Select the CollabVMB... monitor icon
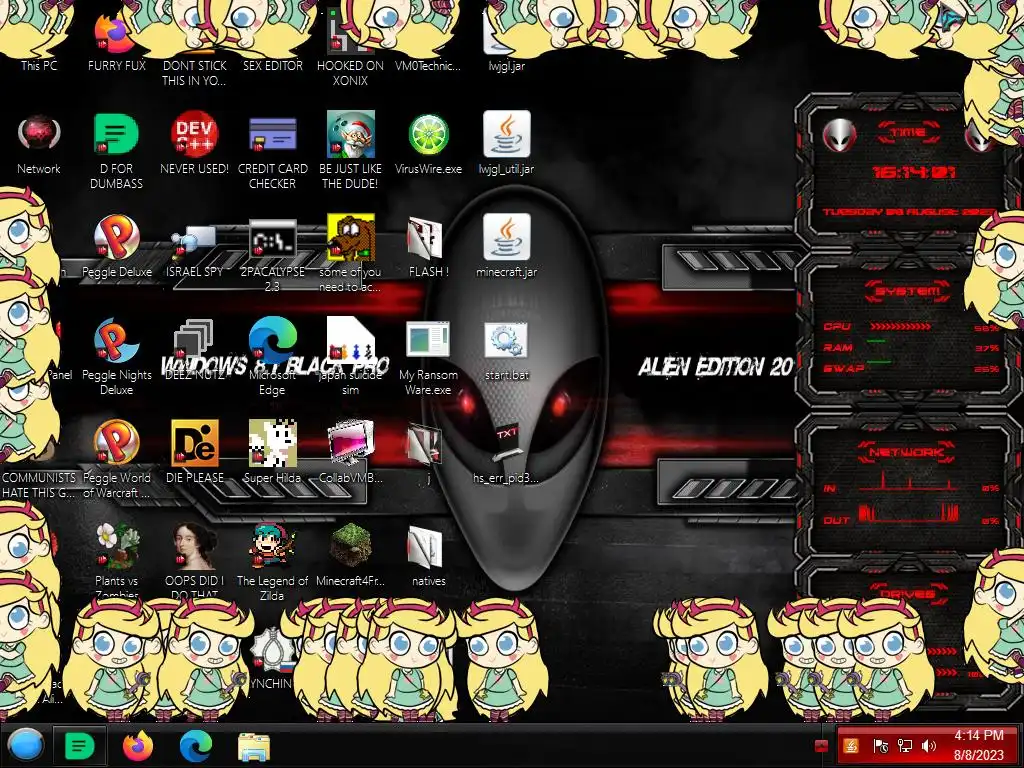The height and width of the screenshot is (768, 1024). [x=350, y=452]
